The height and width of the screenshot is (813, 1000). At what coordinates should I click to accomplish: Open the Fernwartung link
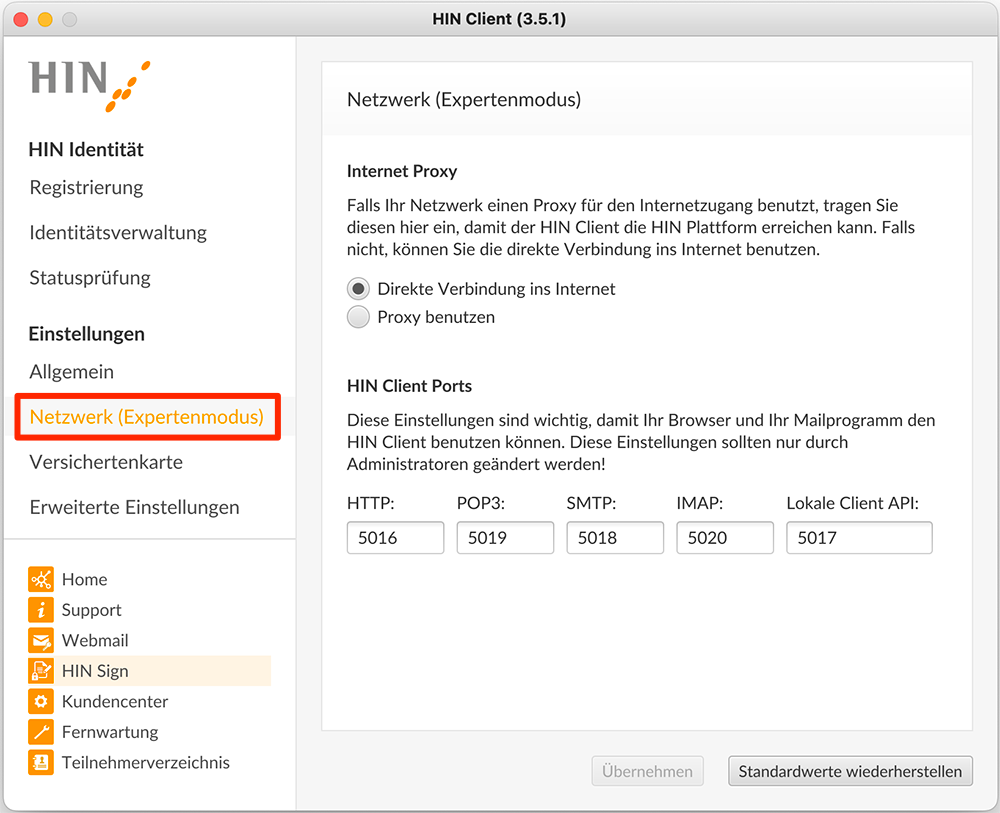coord(110,732)
